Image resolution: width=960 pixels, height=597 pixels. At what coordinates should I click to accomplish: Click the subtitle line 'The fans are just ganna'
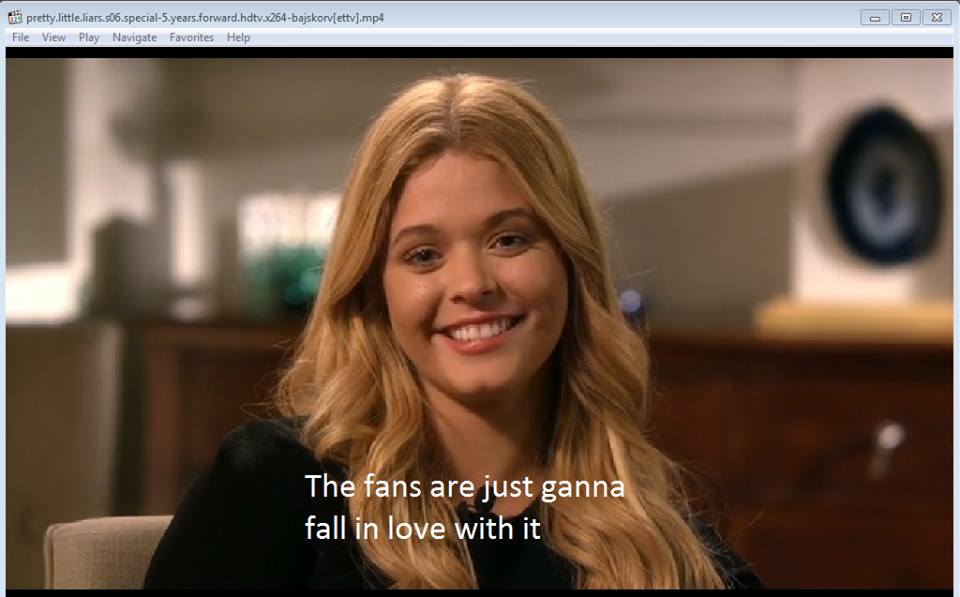point(465,489)
